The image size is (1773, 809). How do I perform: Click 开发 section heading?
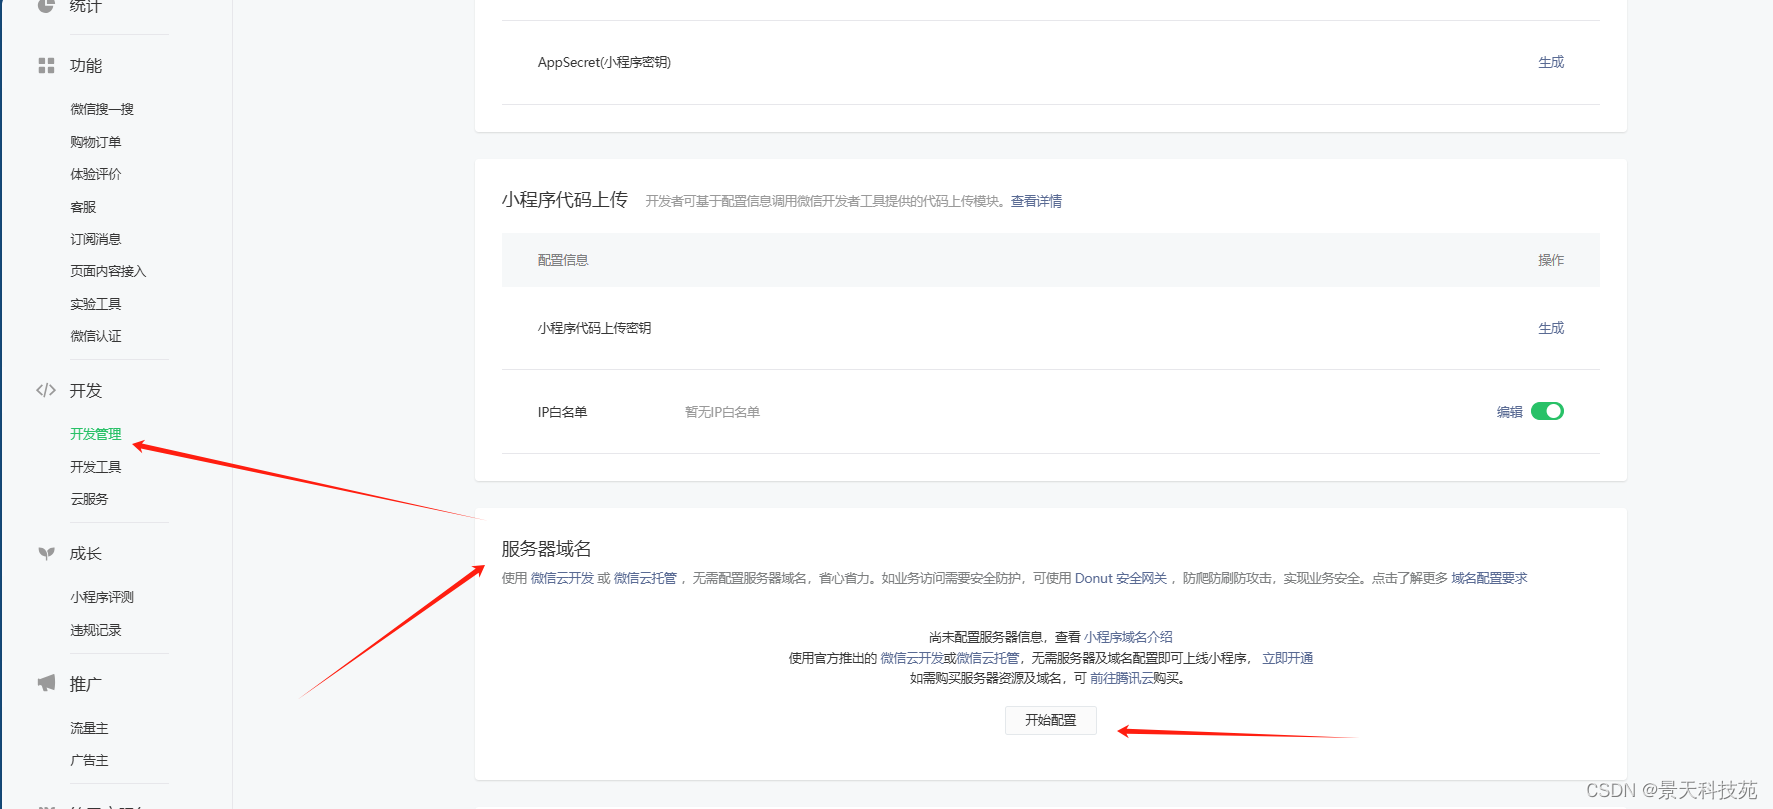[86, 391]
